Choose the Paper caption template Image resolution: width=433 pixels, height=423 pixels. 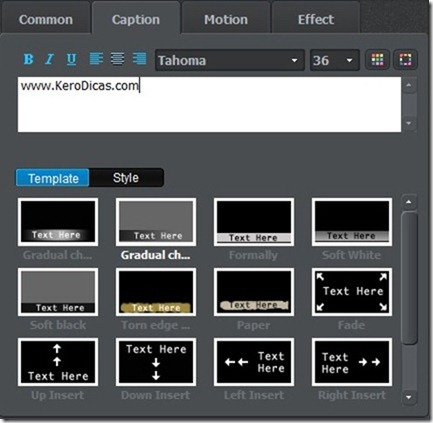254,292
